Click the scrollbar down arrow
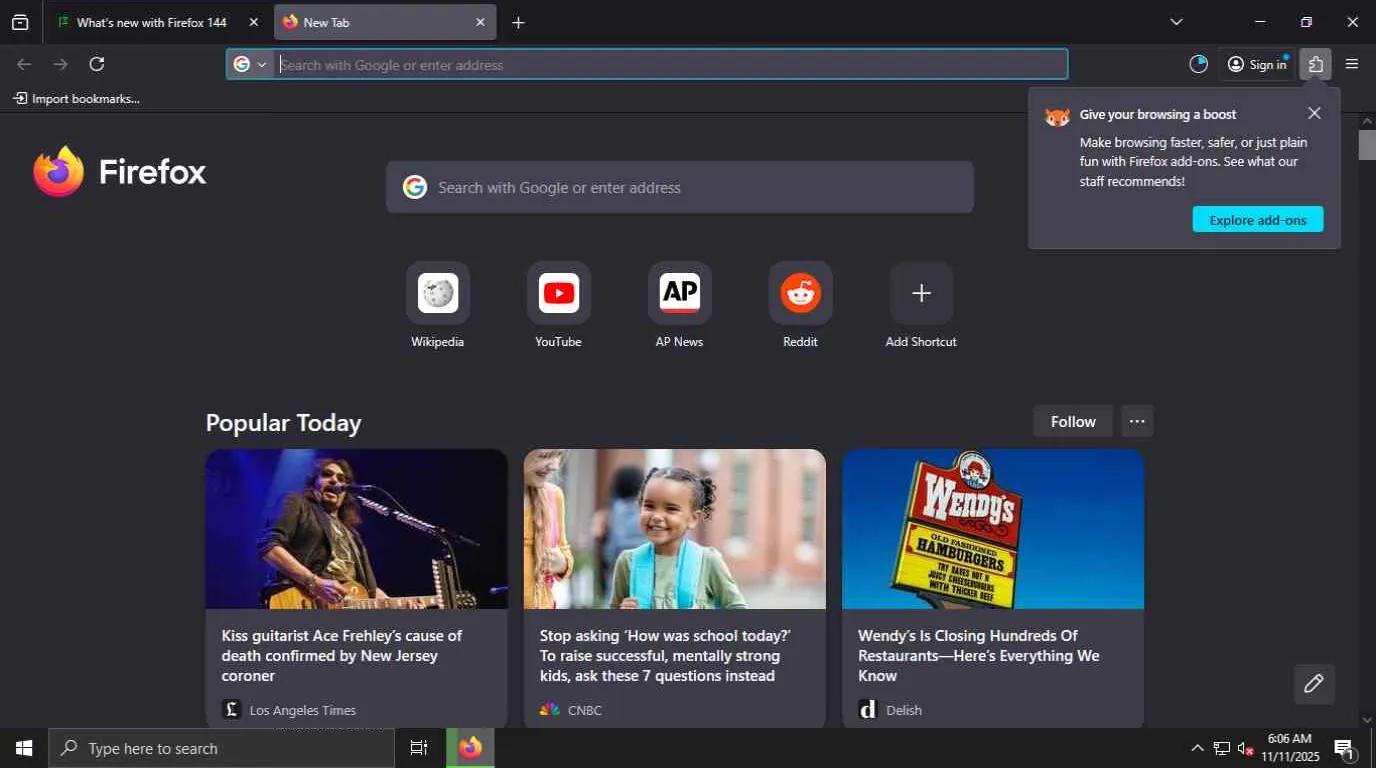Viewport: 1376px width, 768px height. pyautogui.click(x=1367, y=720)
